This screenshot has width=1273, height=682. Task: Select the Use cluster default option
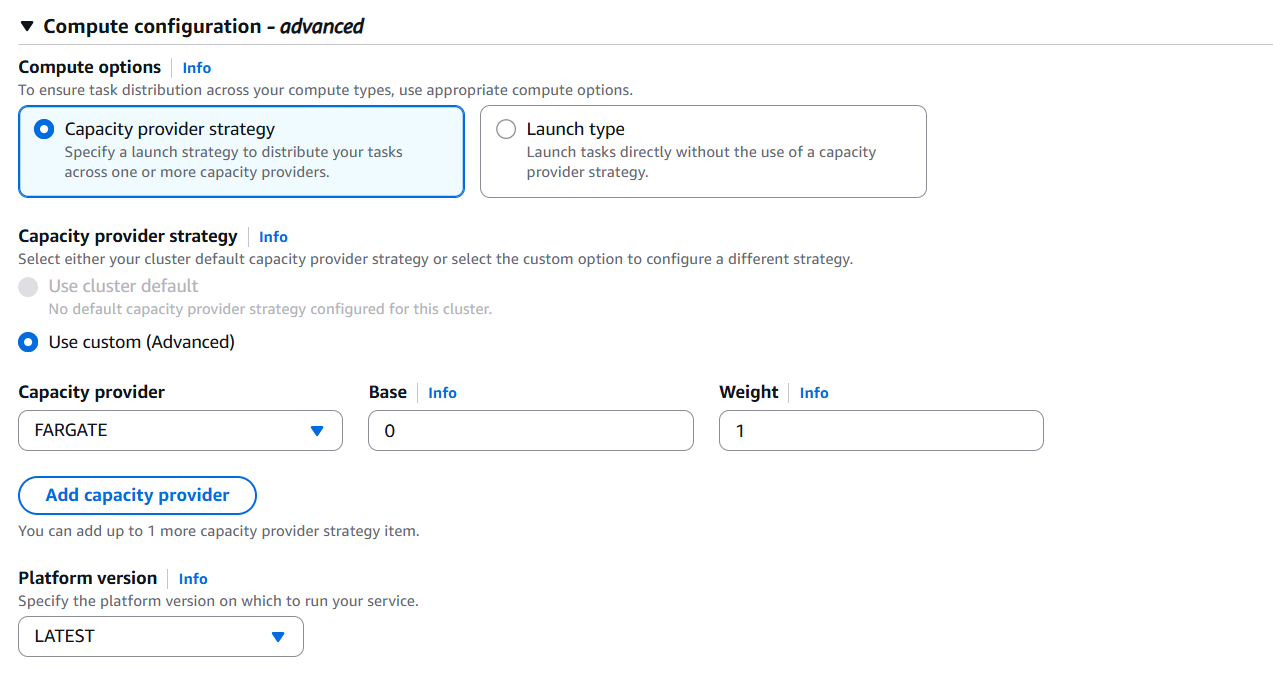pyautogui.click(x=28, y=287)
